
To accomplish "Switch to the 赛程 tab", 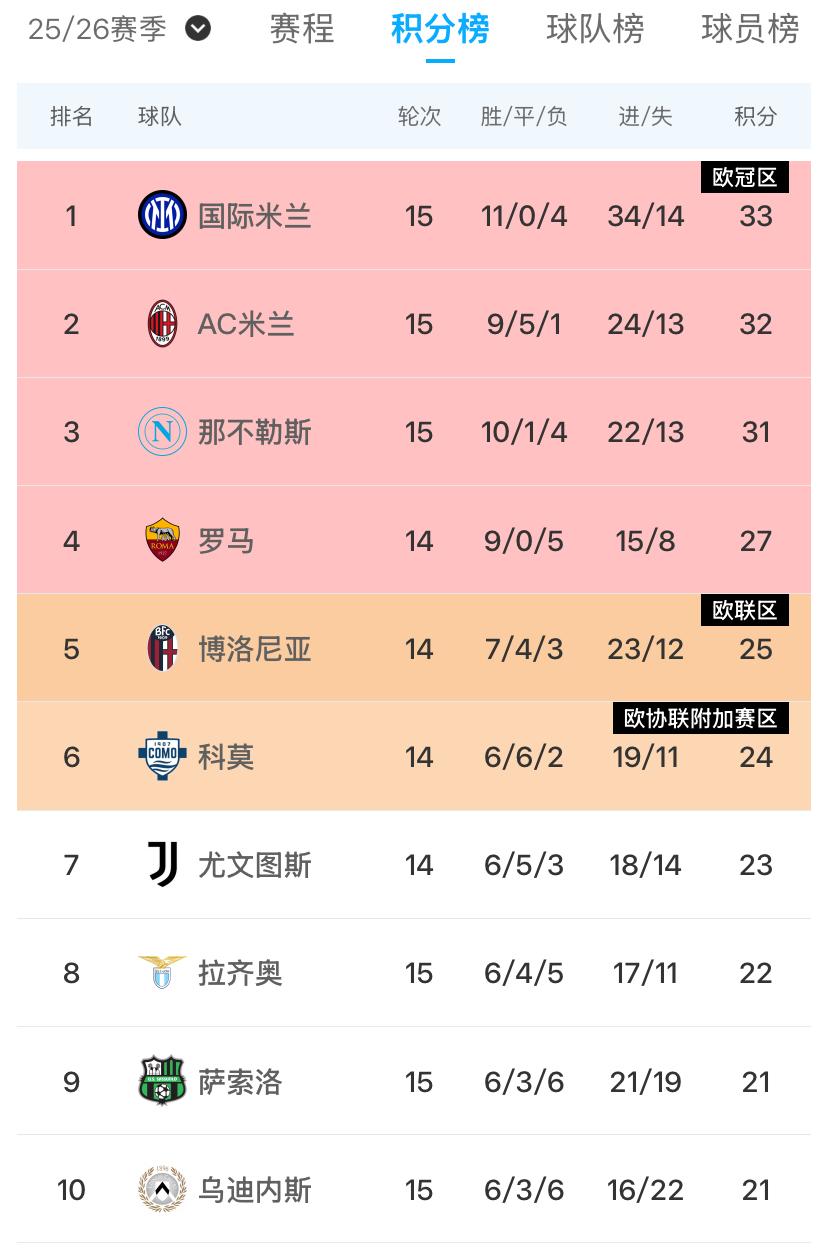I will coord(302,29).
